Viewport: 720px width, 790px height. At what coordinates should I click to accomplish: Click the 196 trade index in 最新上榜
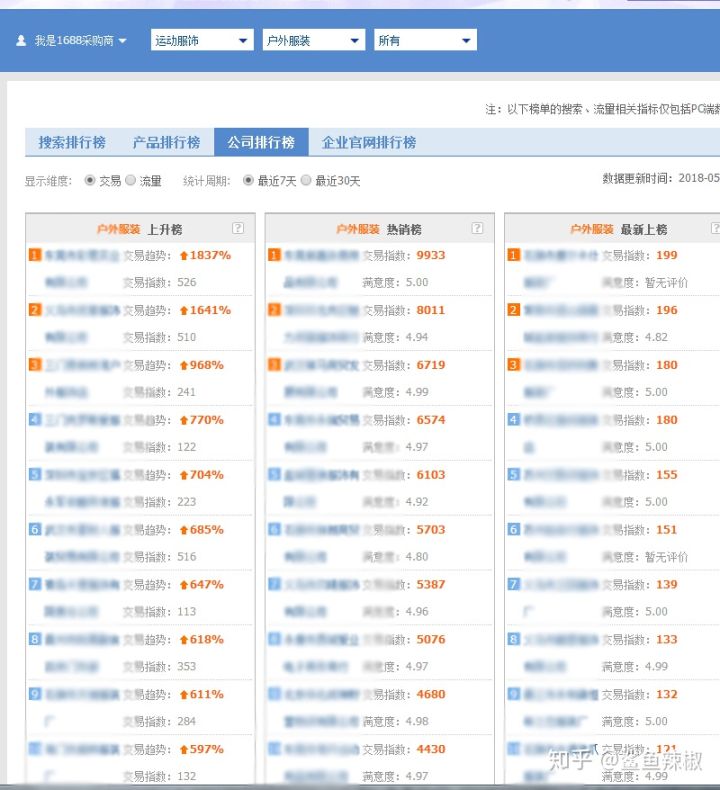point(667,310)
